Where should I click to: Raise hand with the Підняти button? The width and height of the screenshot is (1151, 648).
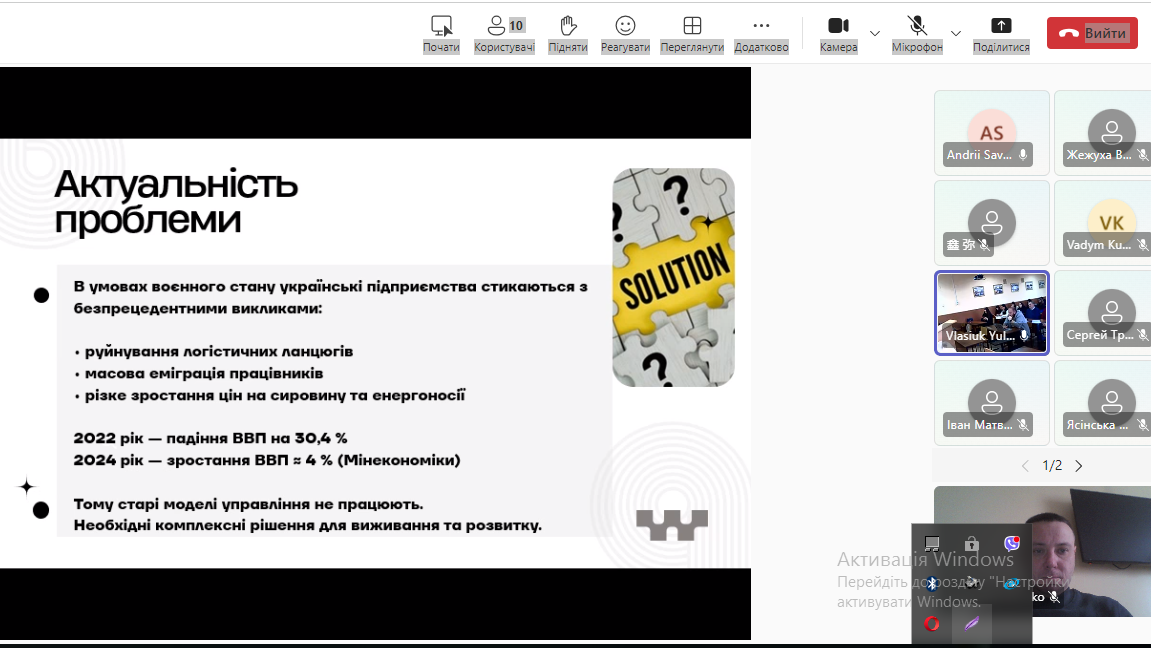(x=567, y=33)
